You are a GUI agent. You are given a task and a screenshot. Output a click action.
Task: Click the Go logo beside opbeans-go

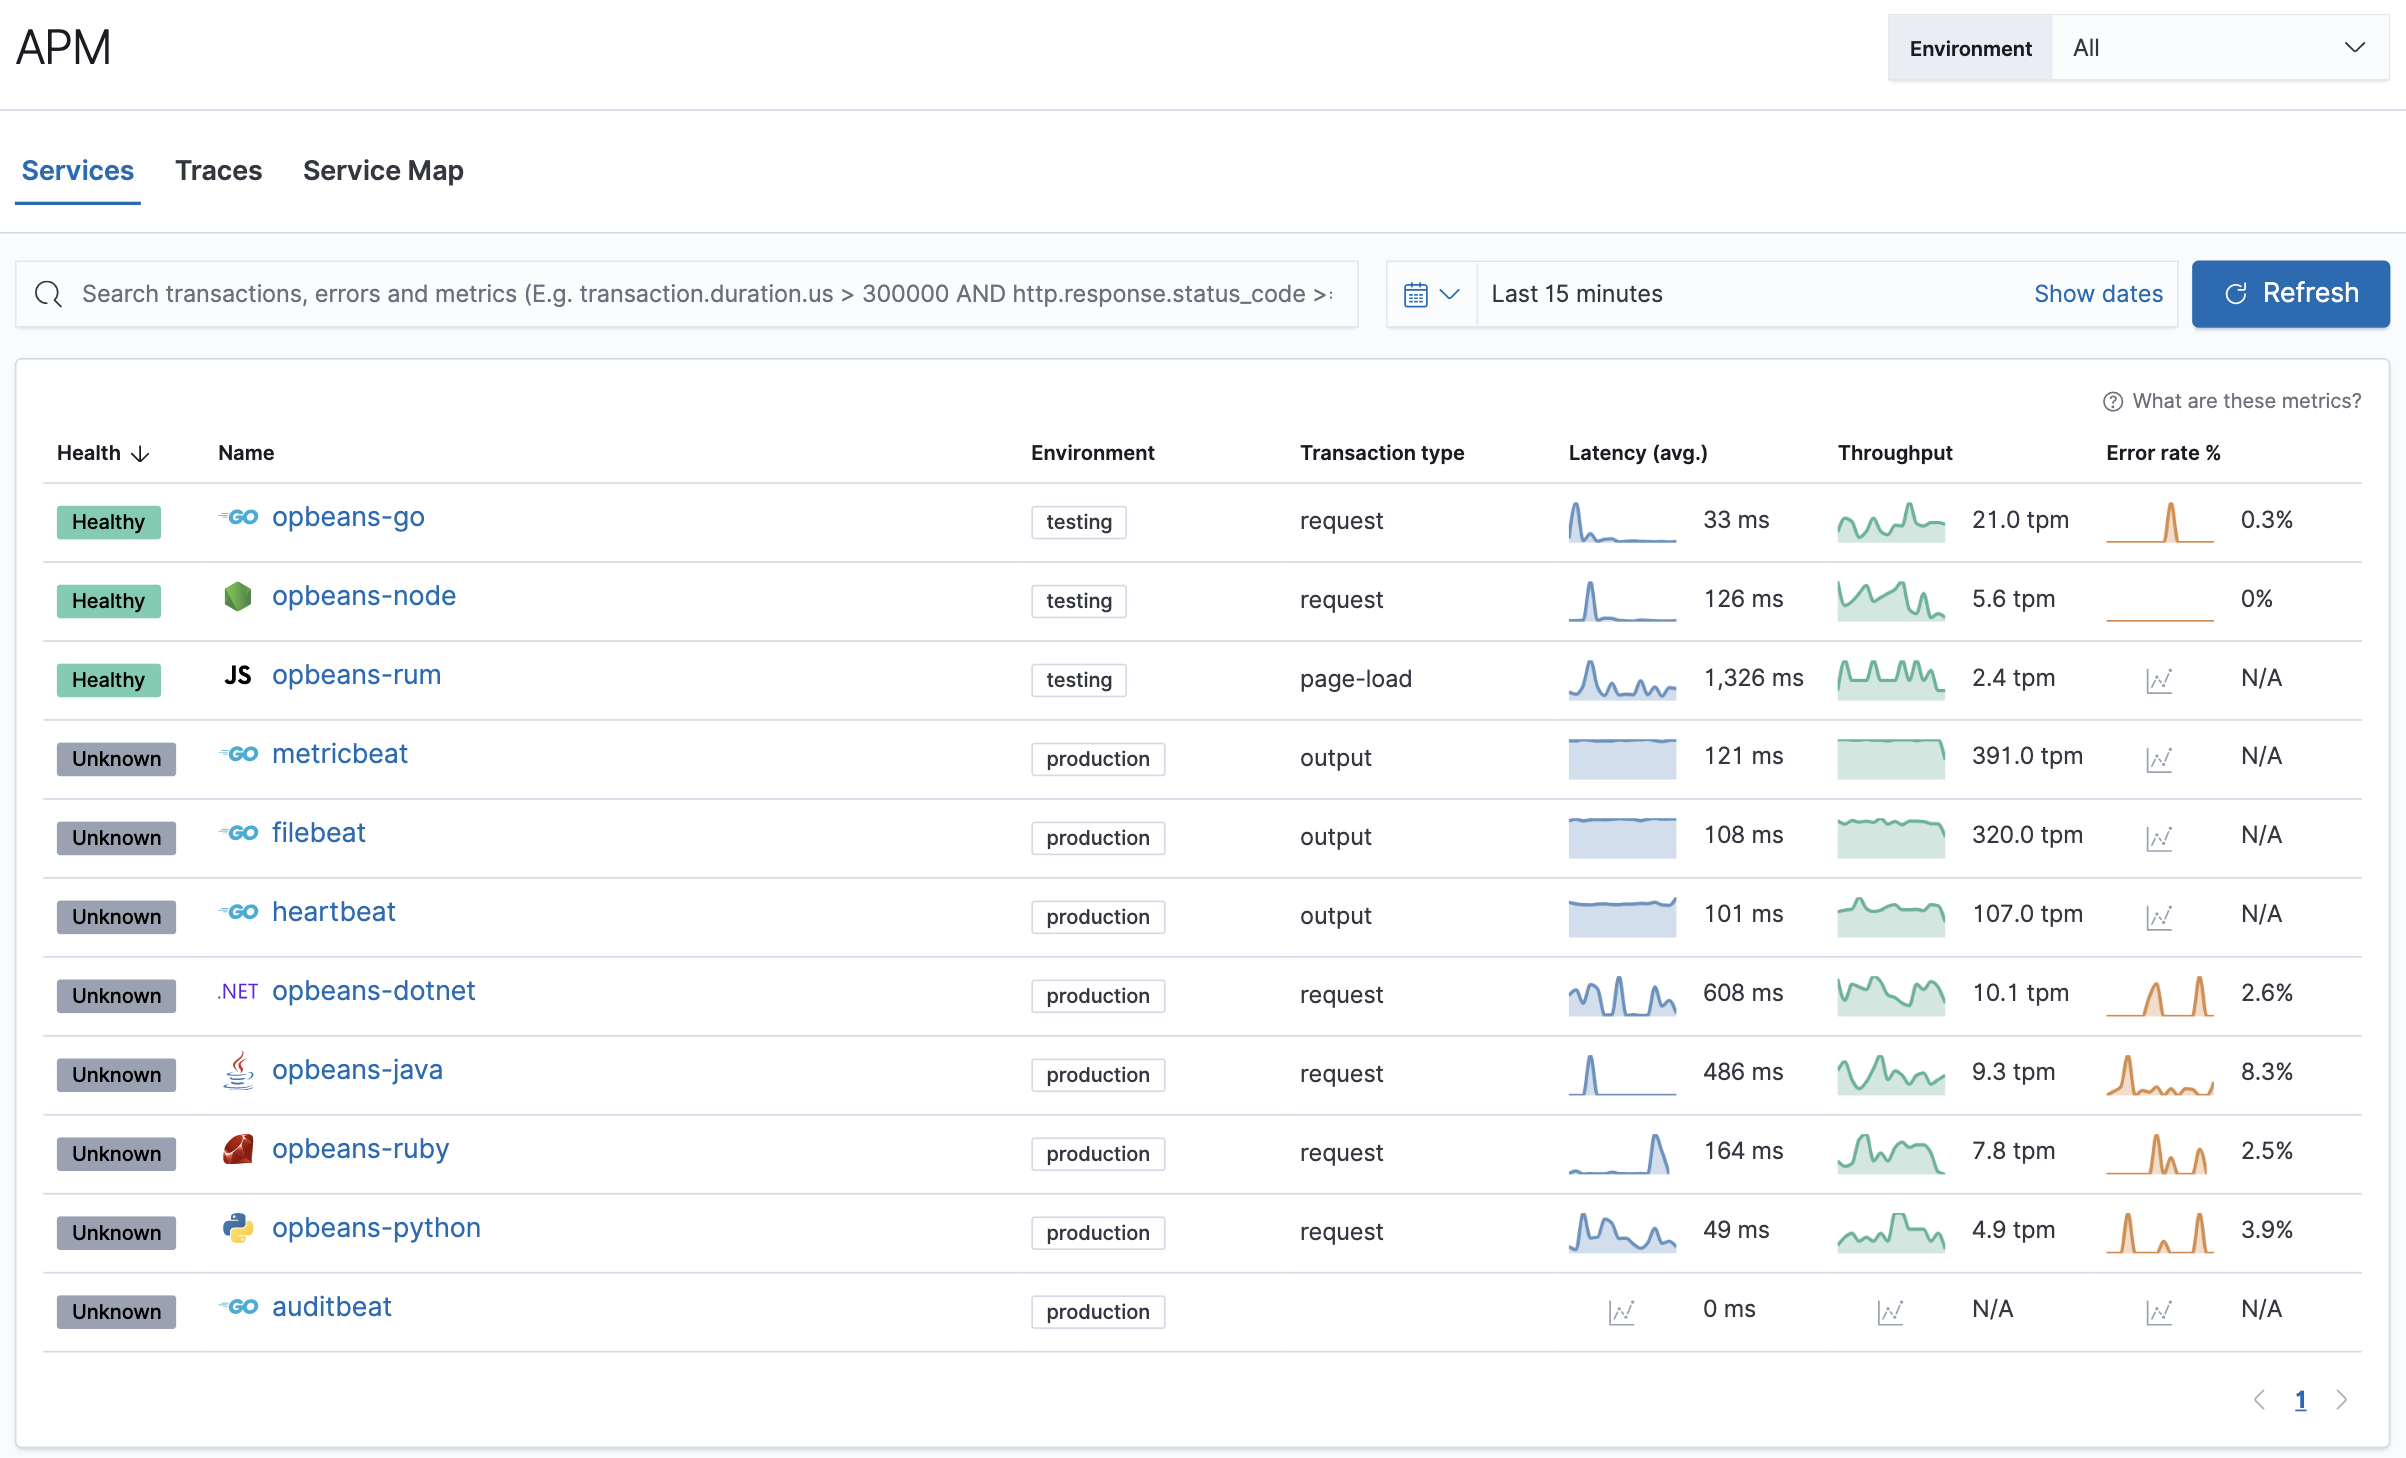pyautogui.click(x=239, y=518)
